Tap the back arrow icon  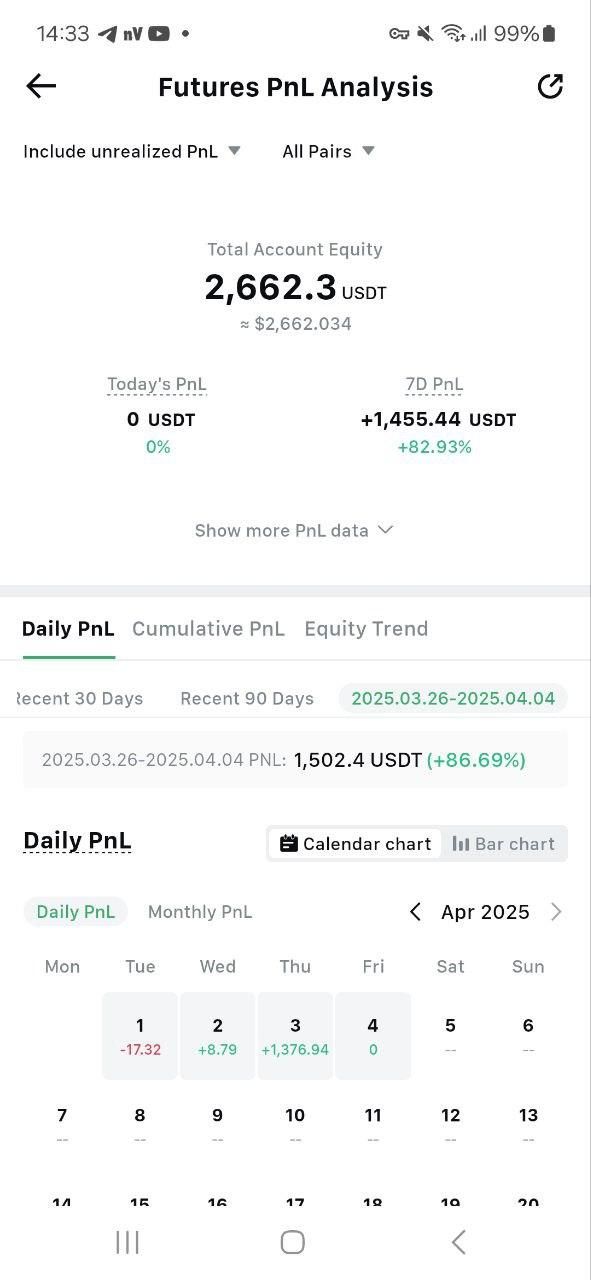coord(41,87)
